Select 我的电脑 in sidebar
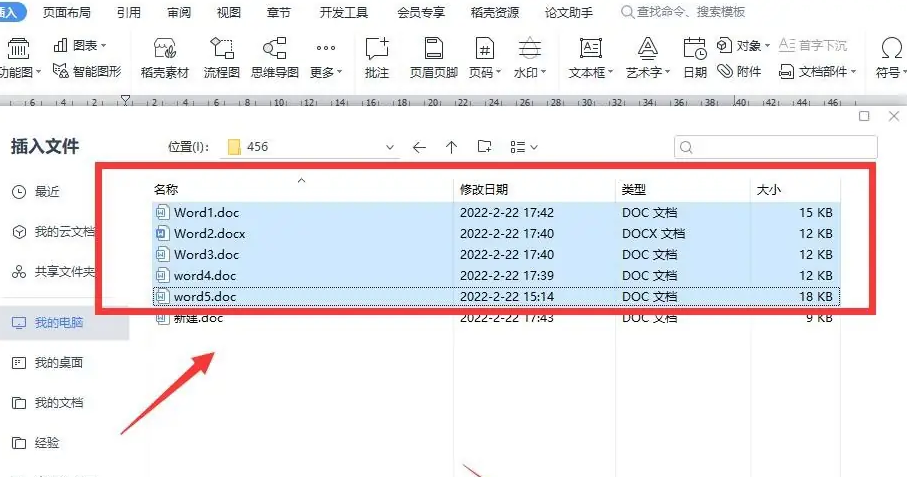907x477 pixels. click(64, 323)
